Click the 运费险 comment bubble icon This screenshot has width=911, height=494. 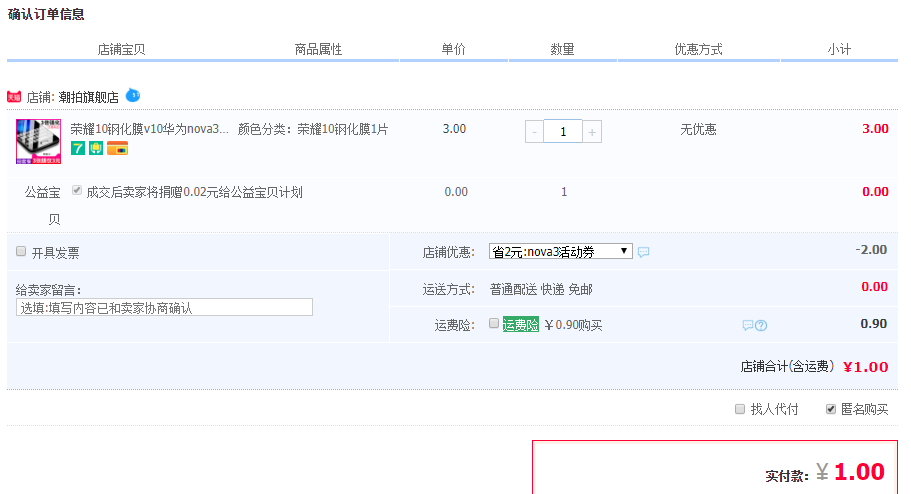point(748,325)
